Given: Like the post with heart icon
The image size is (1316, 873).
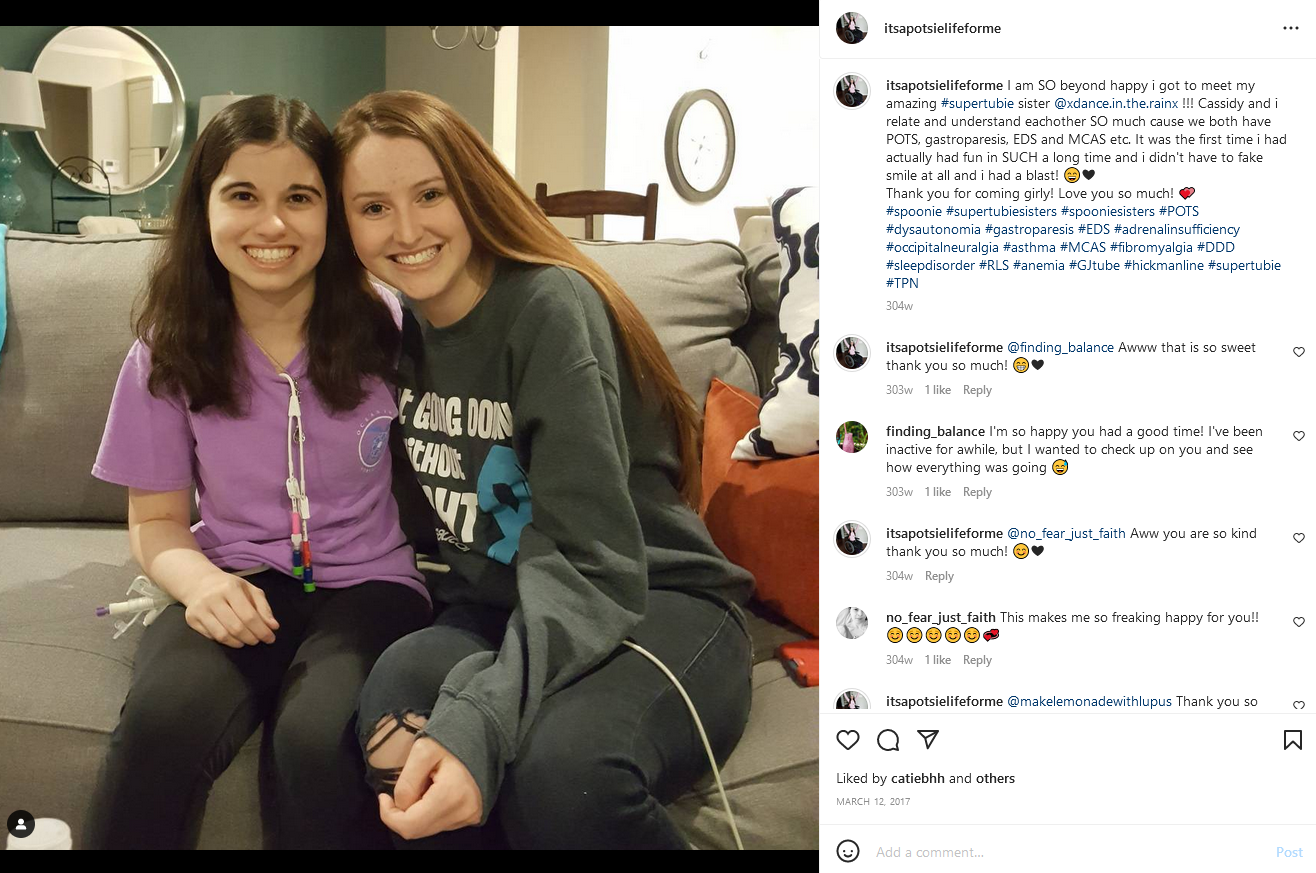Looking at the screenshot, I should point(848,740).
